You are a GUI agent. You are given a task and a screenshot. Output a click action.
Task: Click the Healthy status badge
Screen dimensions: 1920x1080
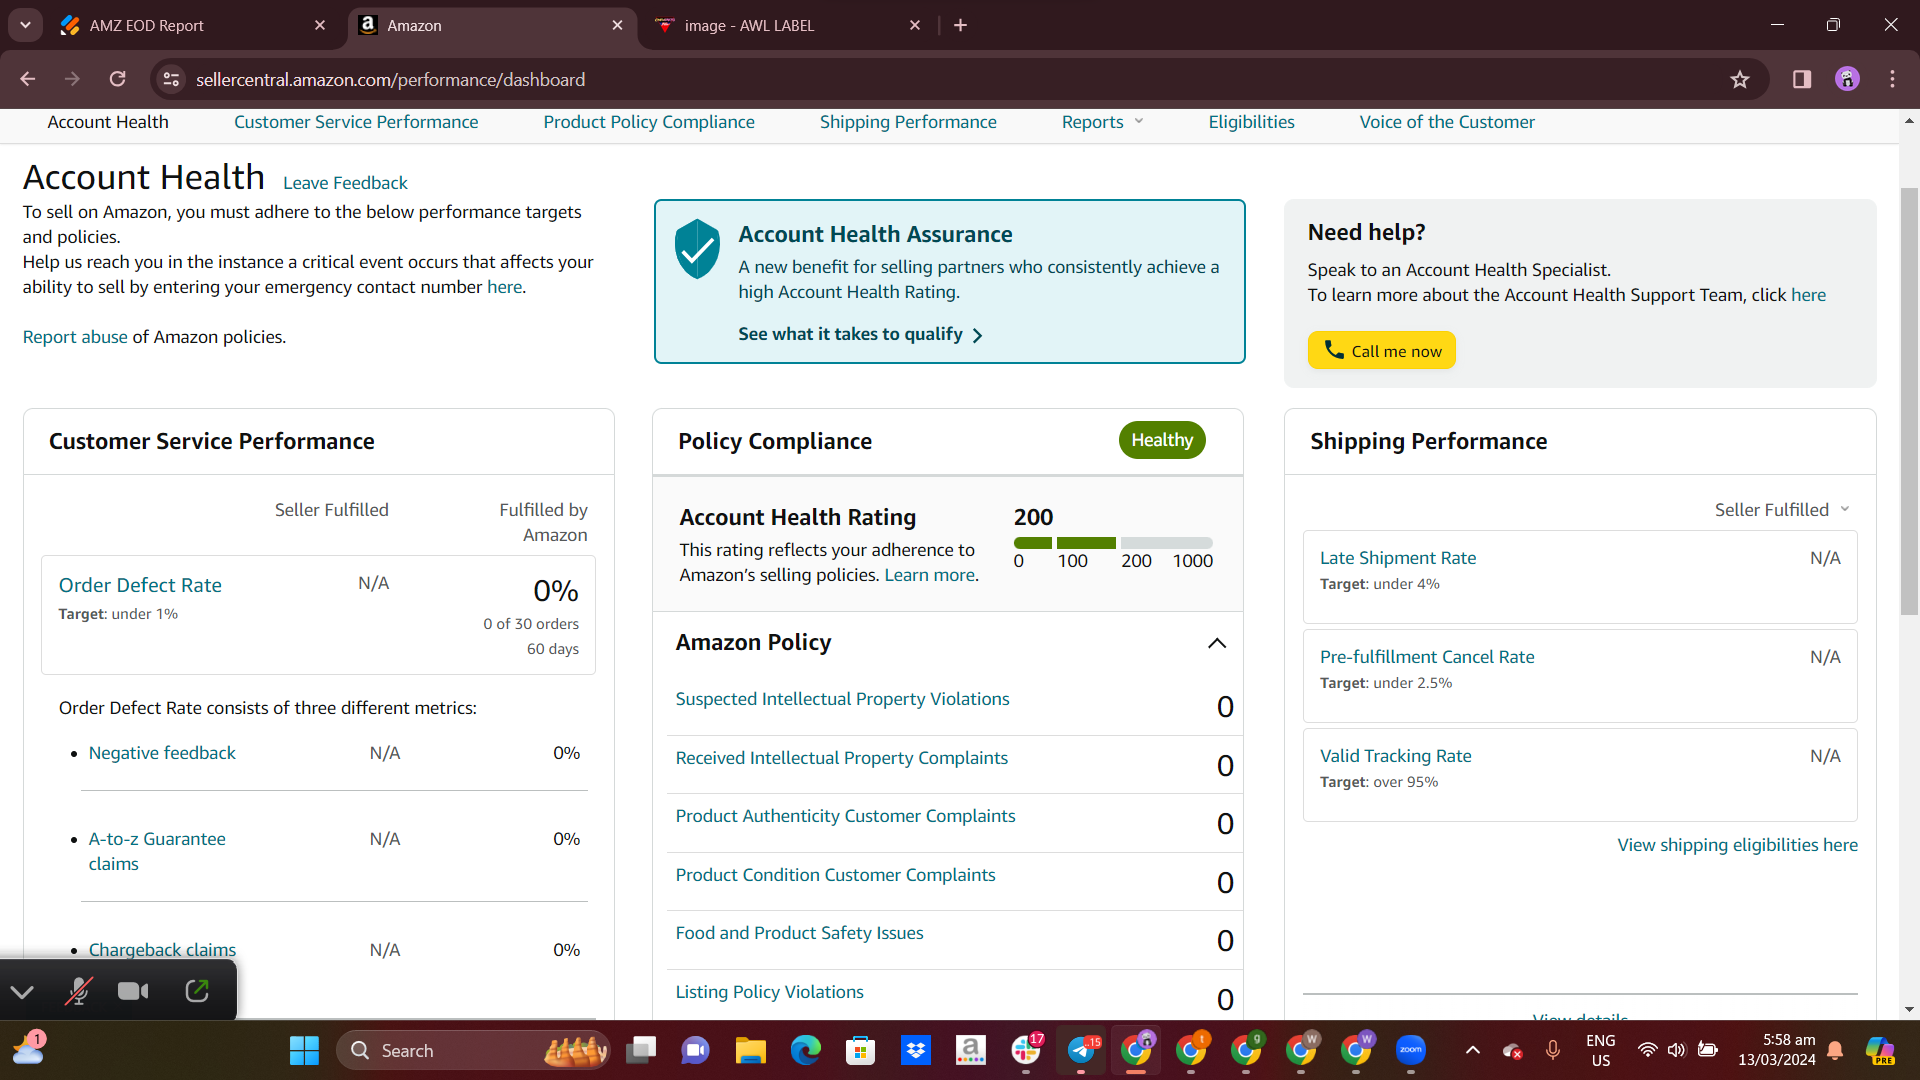point(1162,440)
